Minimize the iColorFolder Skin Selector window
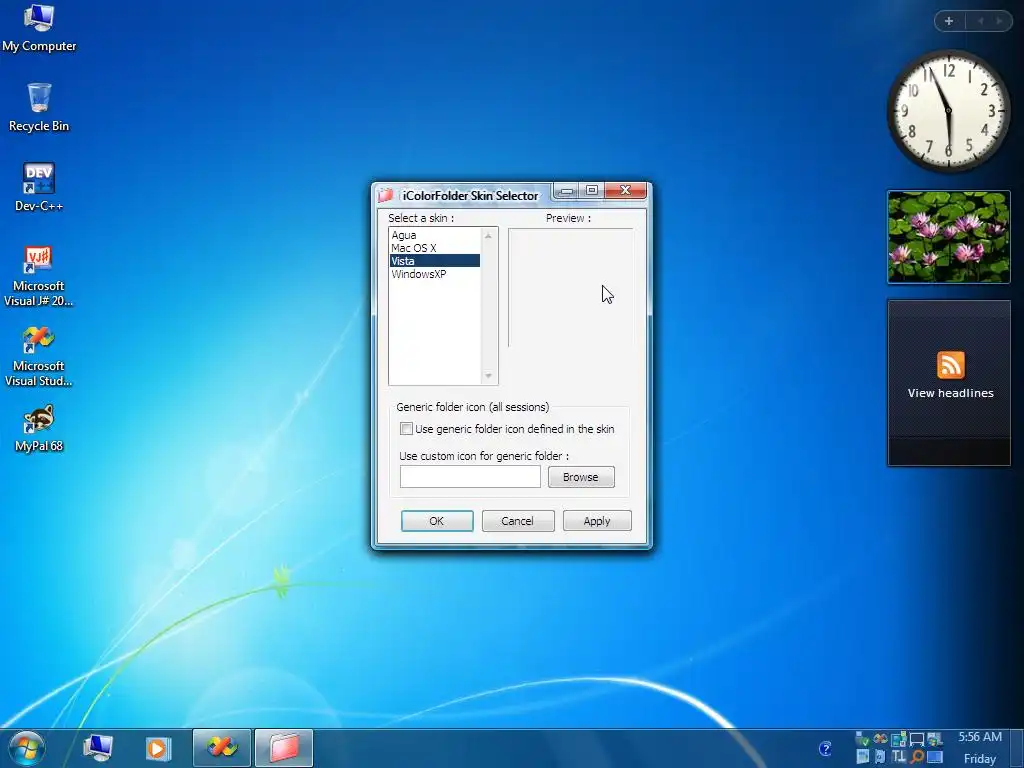1024x768 pixels. [x=566, y=190]
